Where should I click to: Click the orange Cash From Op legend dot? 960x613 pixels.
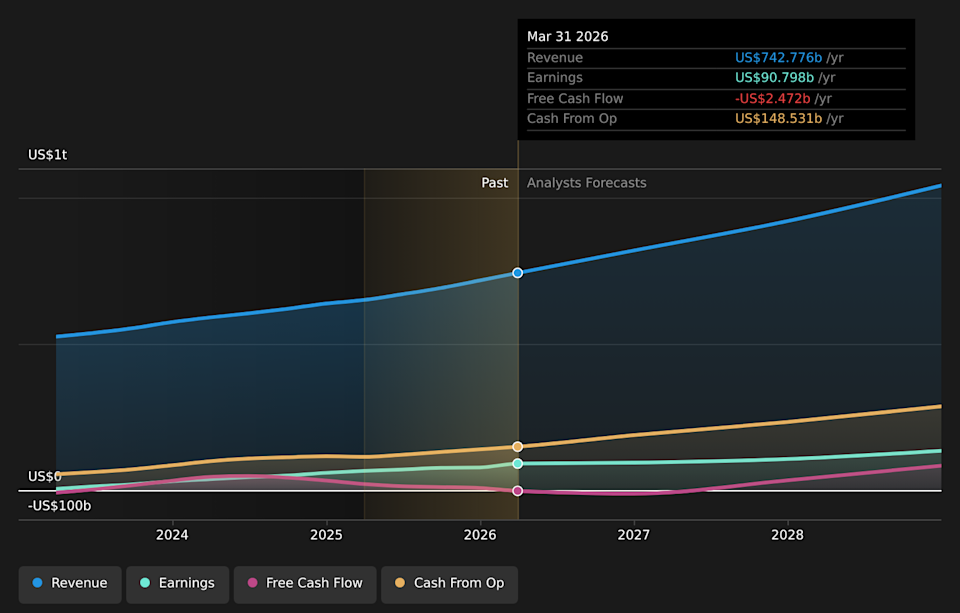[x=400, y=583]
